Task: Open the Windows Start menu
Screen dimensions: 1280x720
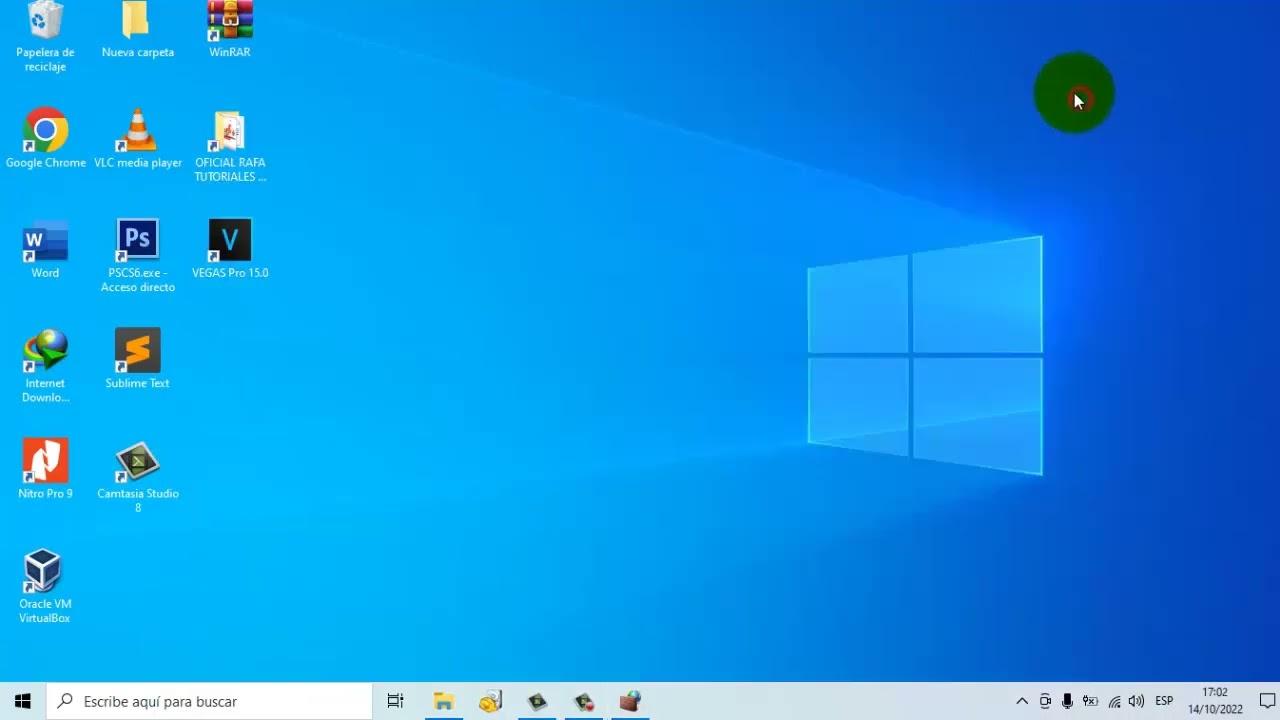Action: (x=23, y=701)
